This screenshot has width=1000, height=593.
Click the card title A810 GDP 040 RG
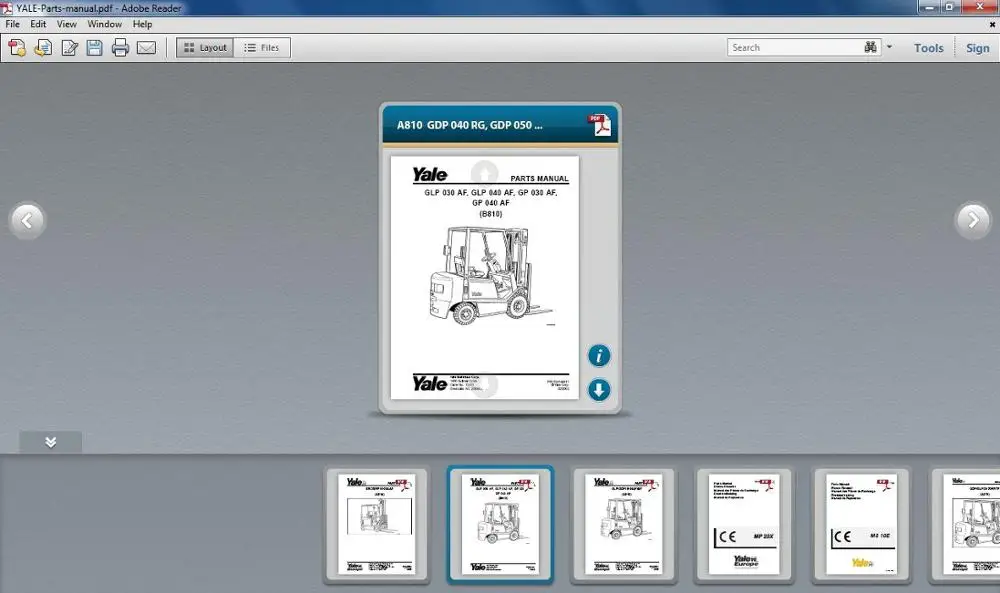pyautogui.click(x=469, y=125)
